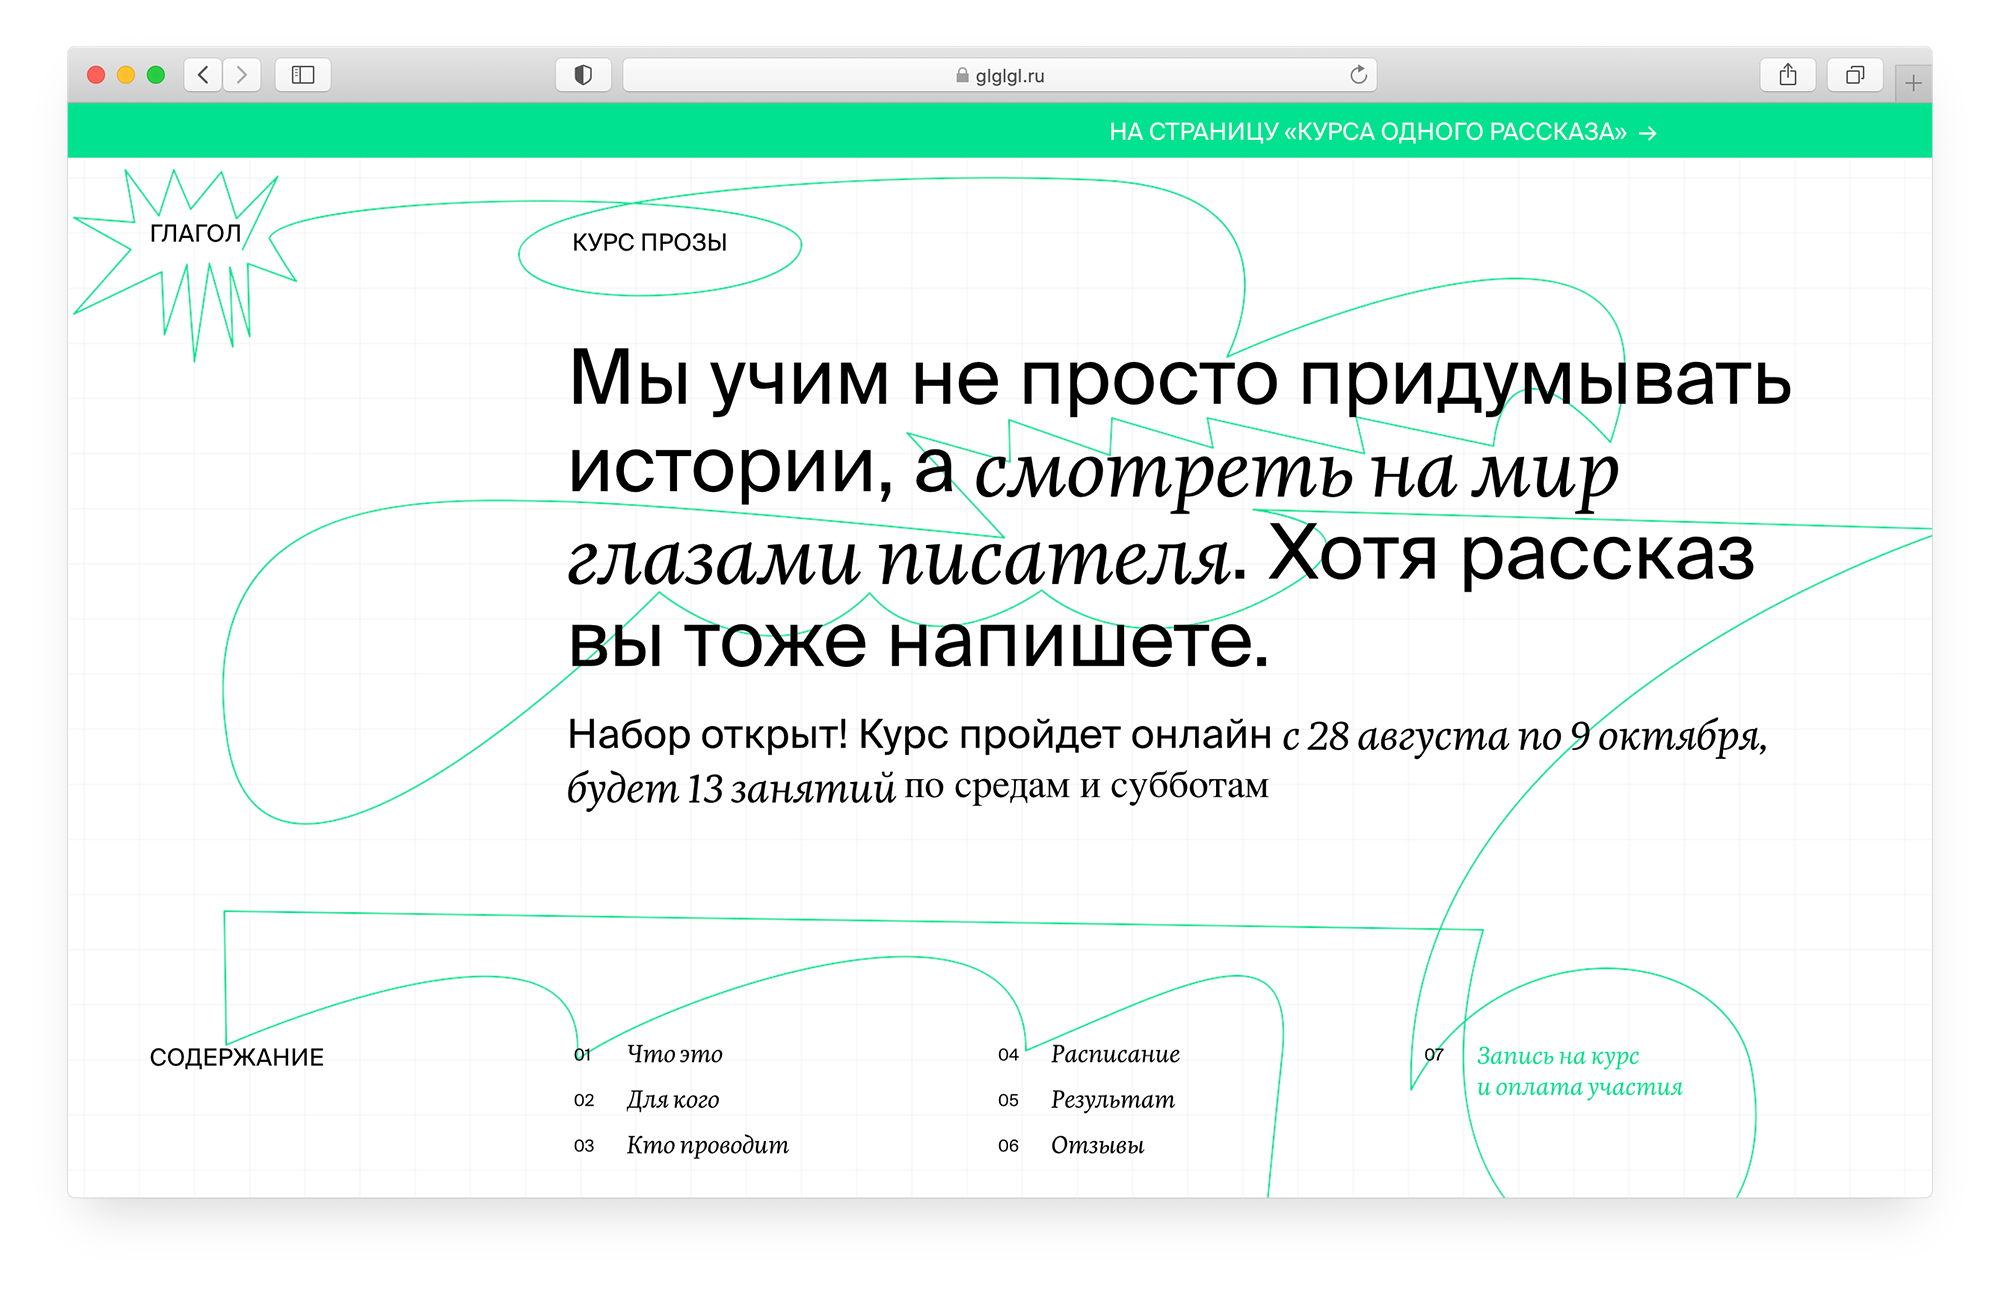Reload page with the refresh icon

(1358, 75)
